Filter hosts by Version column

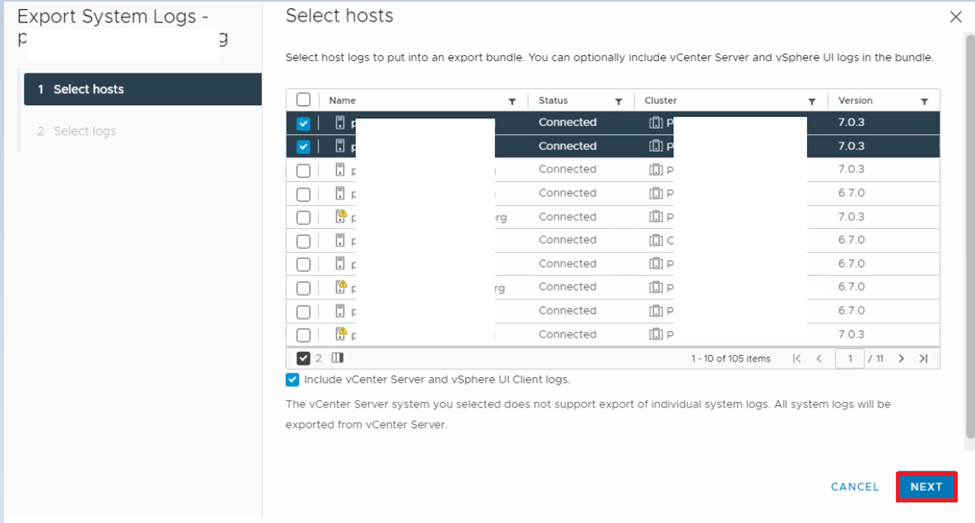[x=924, y=101]
